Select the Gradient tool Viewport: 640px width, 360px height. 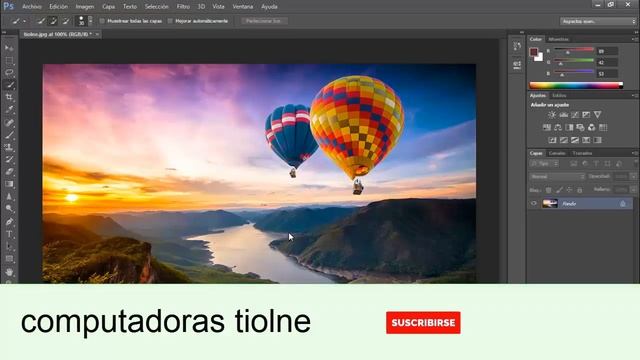point(9,184)
